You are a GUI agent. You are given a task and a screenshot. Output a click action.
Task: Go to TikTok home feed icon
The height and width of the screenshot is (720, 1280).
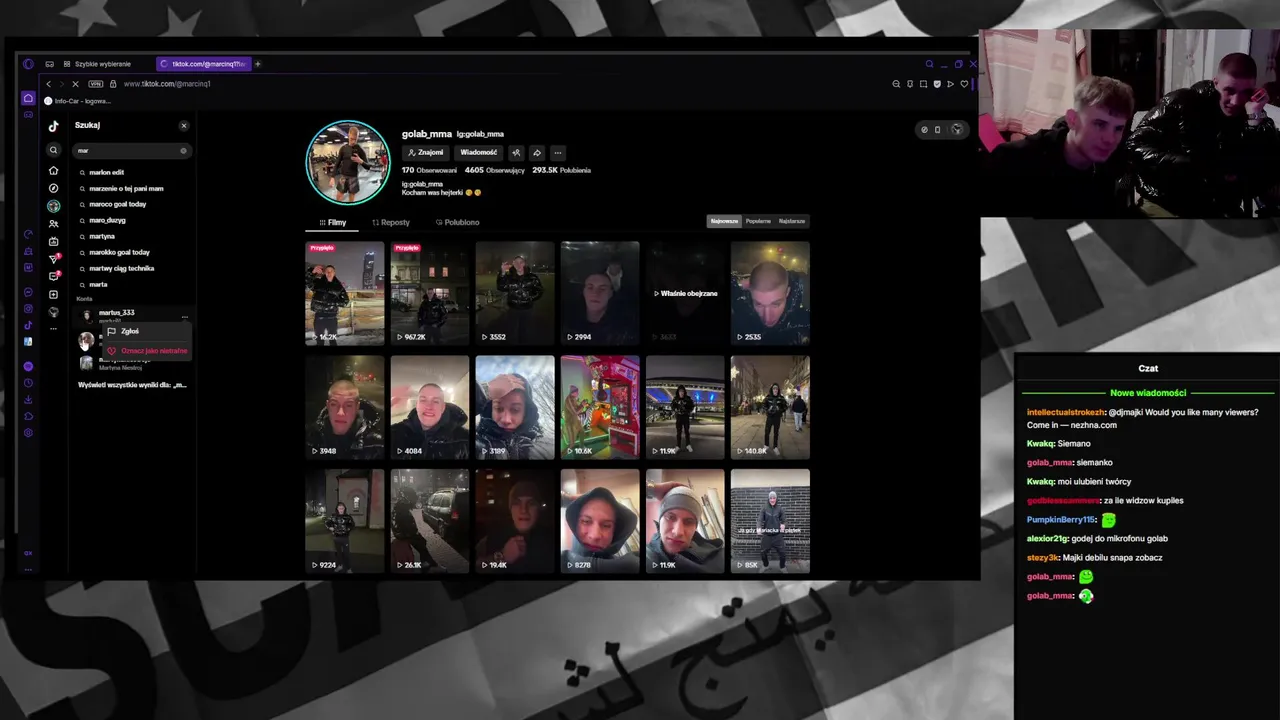(54, 171)
